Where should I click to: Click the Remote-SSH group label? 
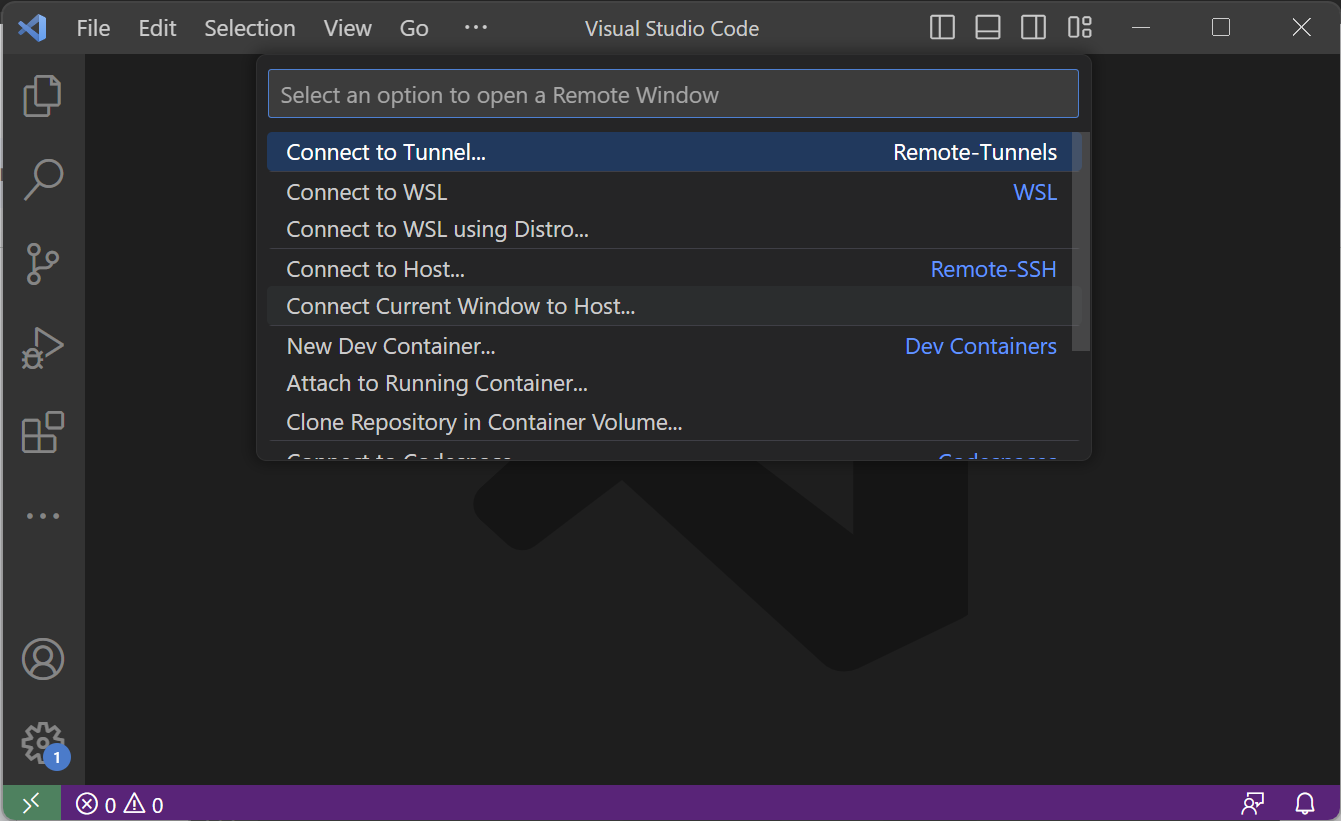[993, 268]
